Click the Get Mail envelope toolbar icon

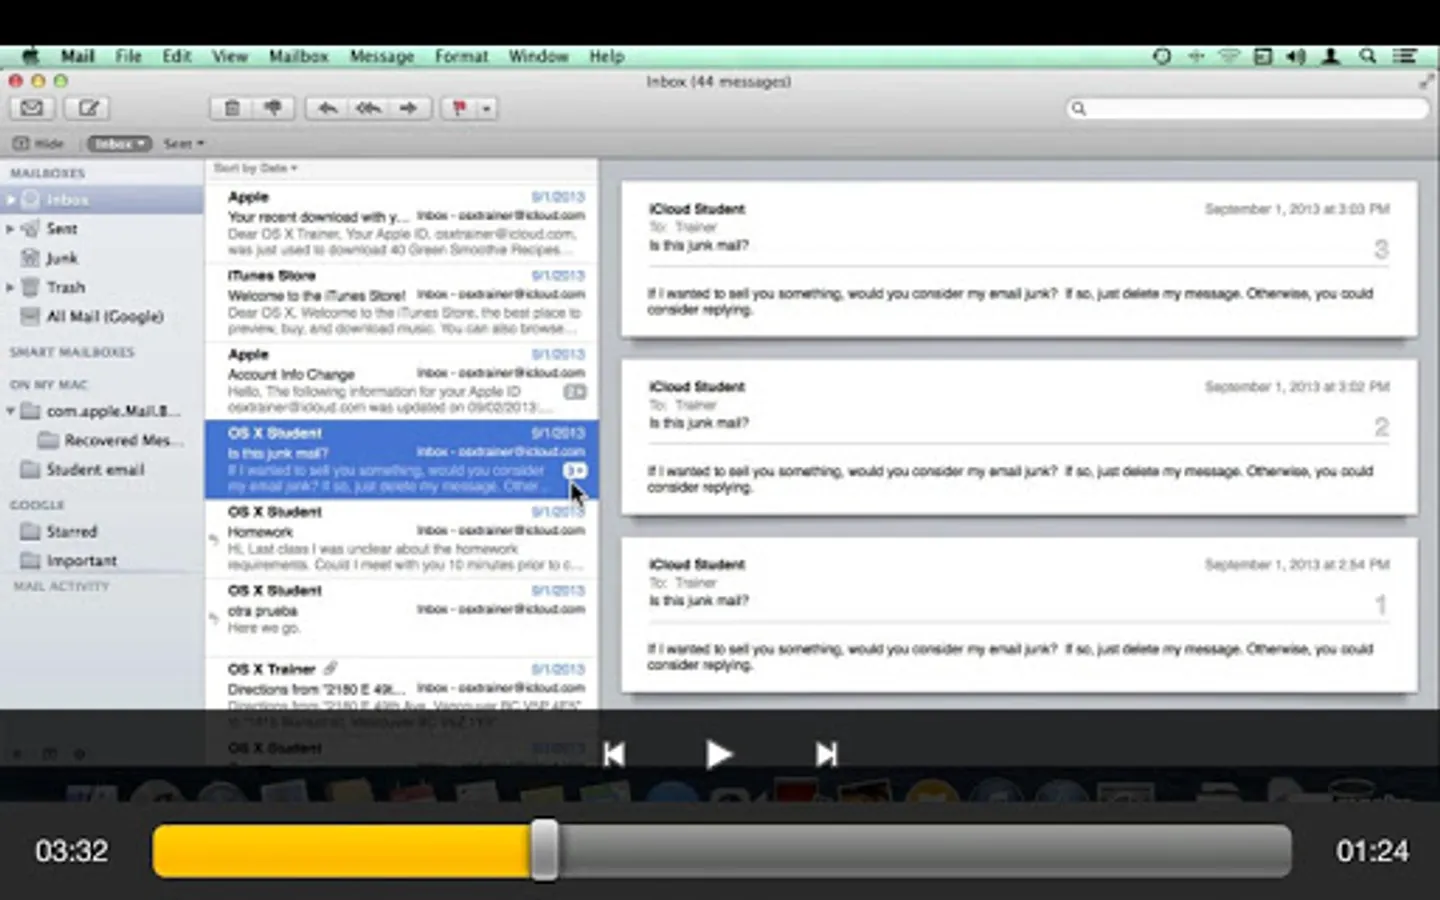pyautogui.click(x=32, y=108)
